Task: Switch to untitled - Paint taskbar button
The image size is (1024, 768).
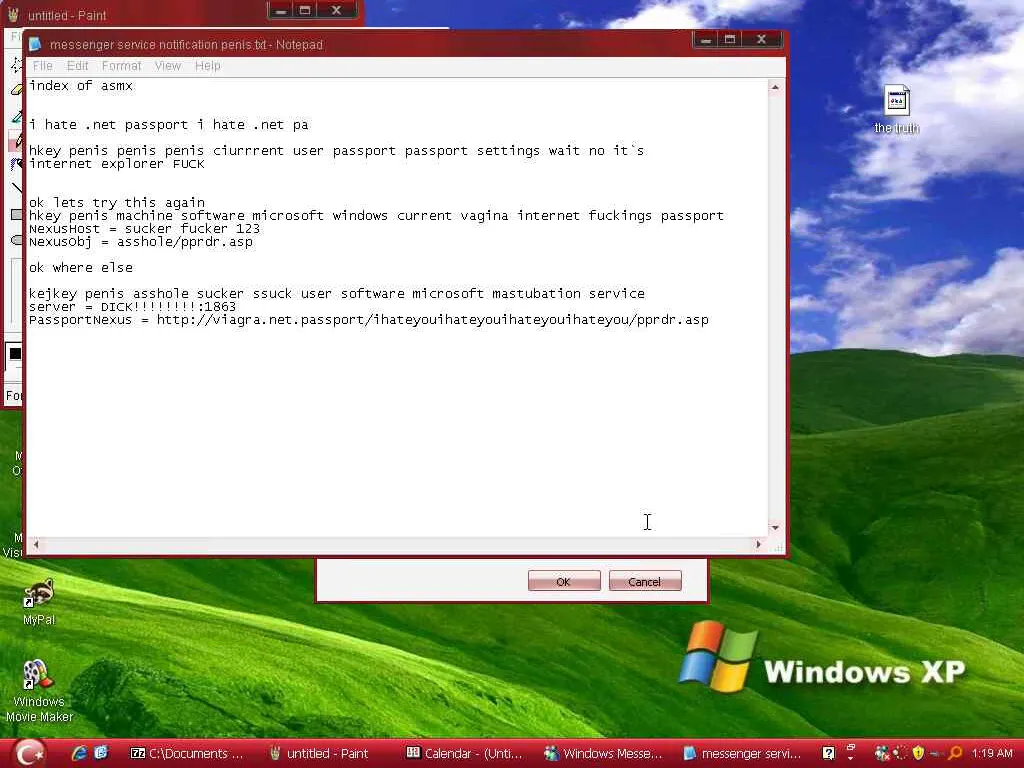Action: [319, 754]
